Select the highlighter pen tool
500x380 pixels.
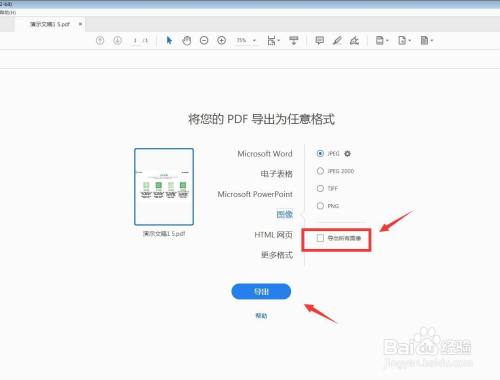[x=337, y=41]
